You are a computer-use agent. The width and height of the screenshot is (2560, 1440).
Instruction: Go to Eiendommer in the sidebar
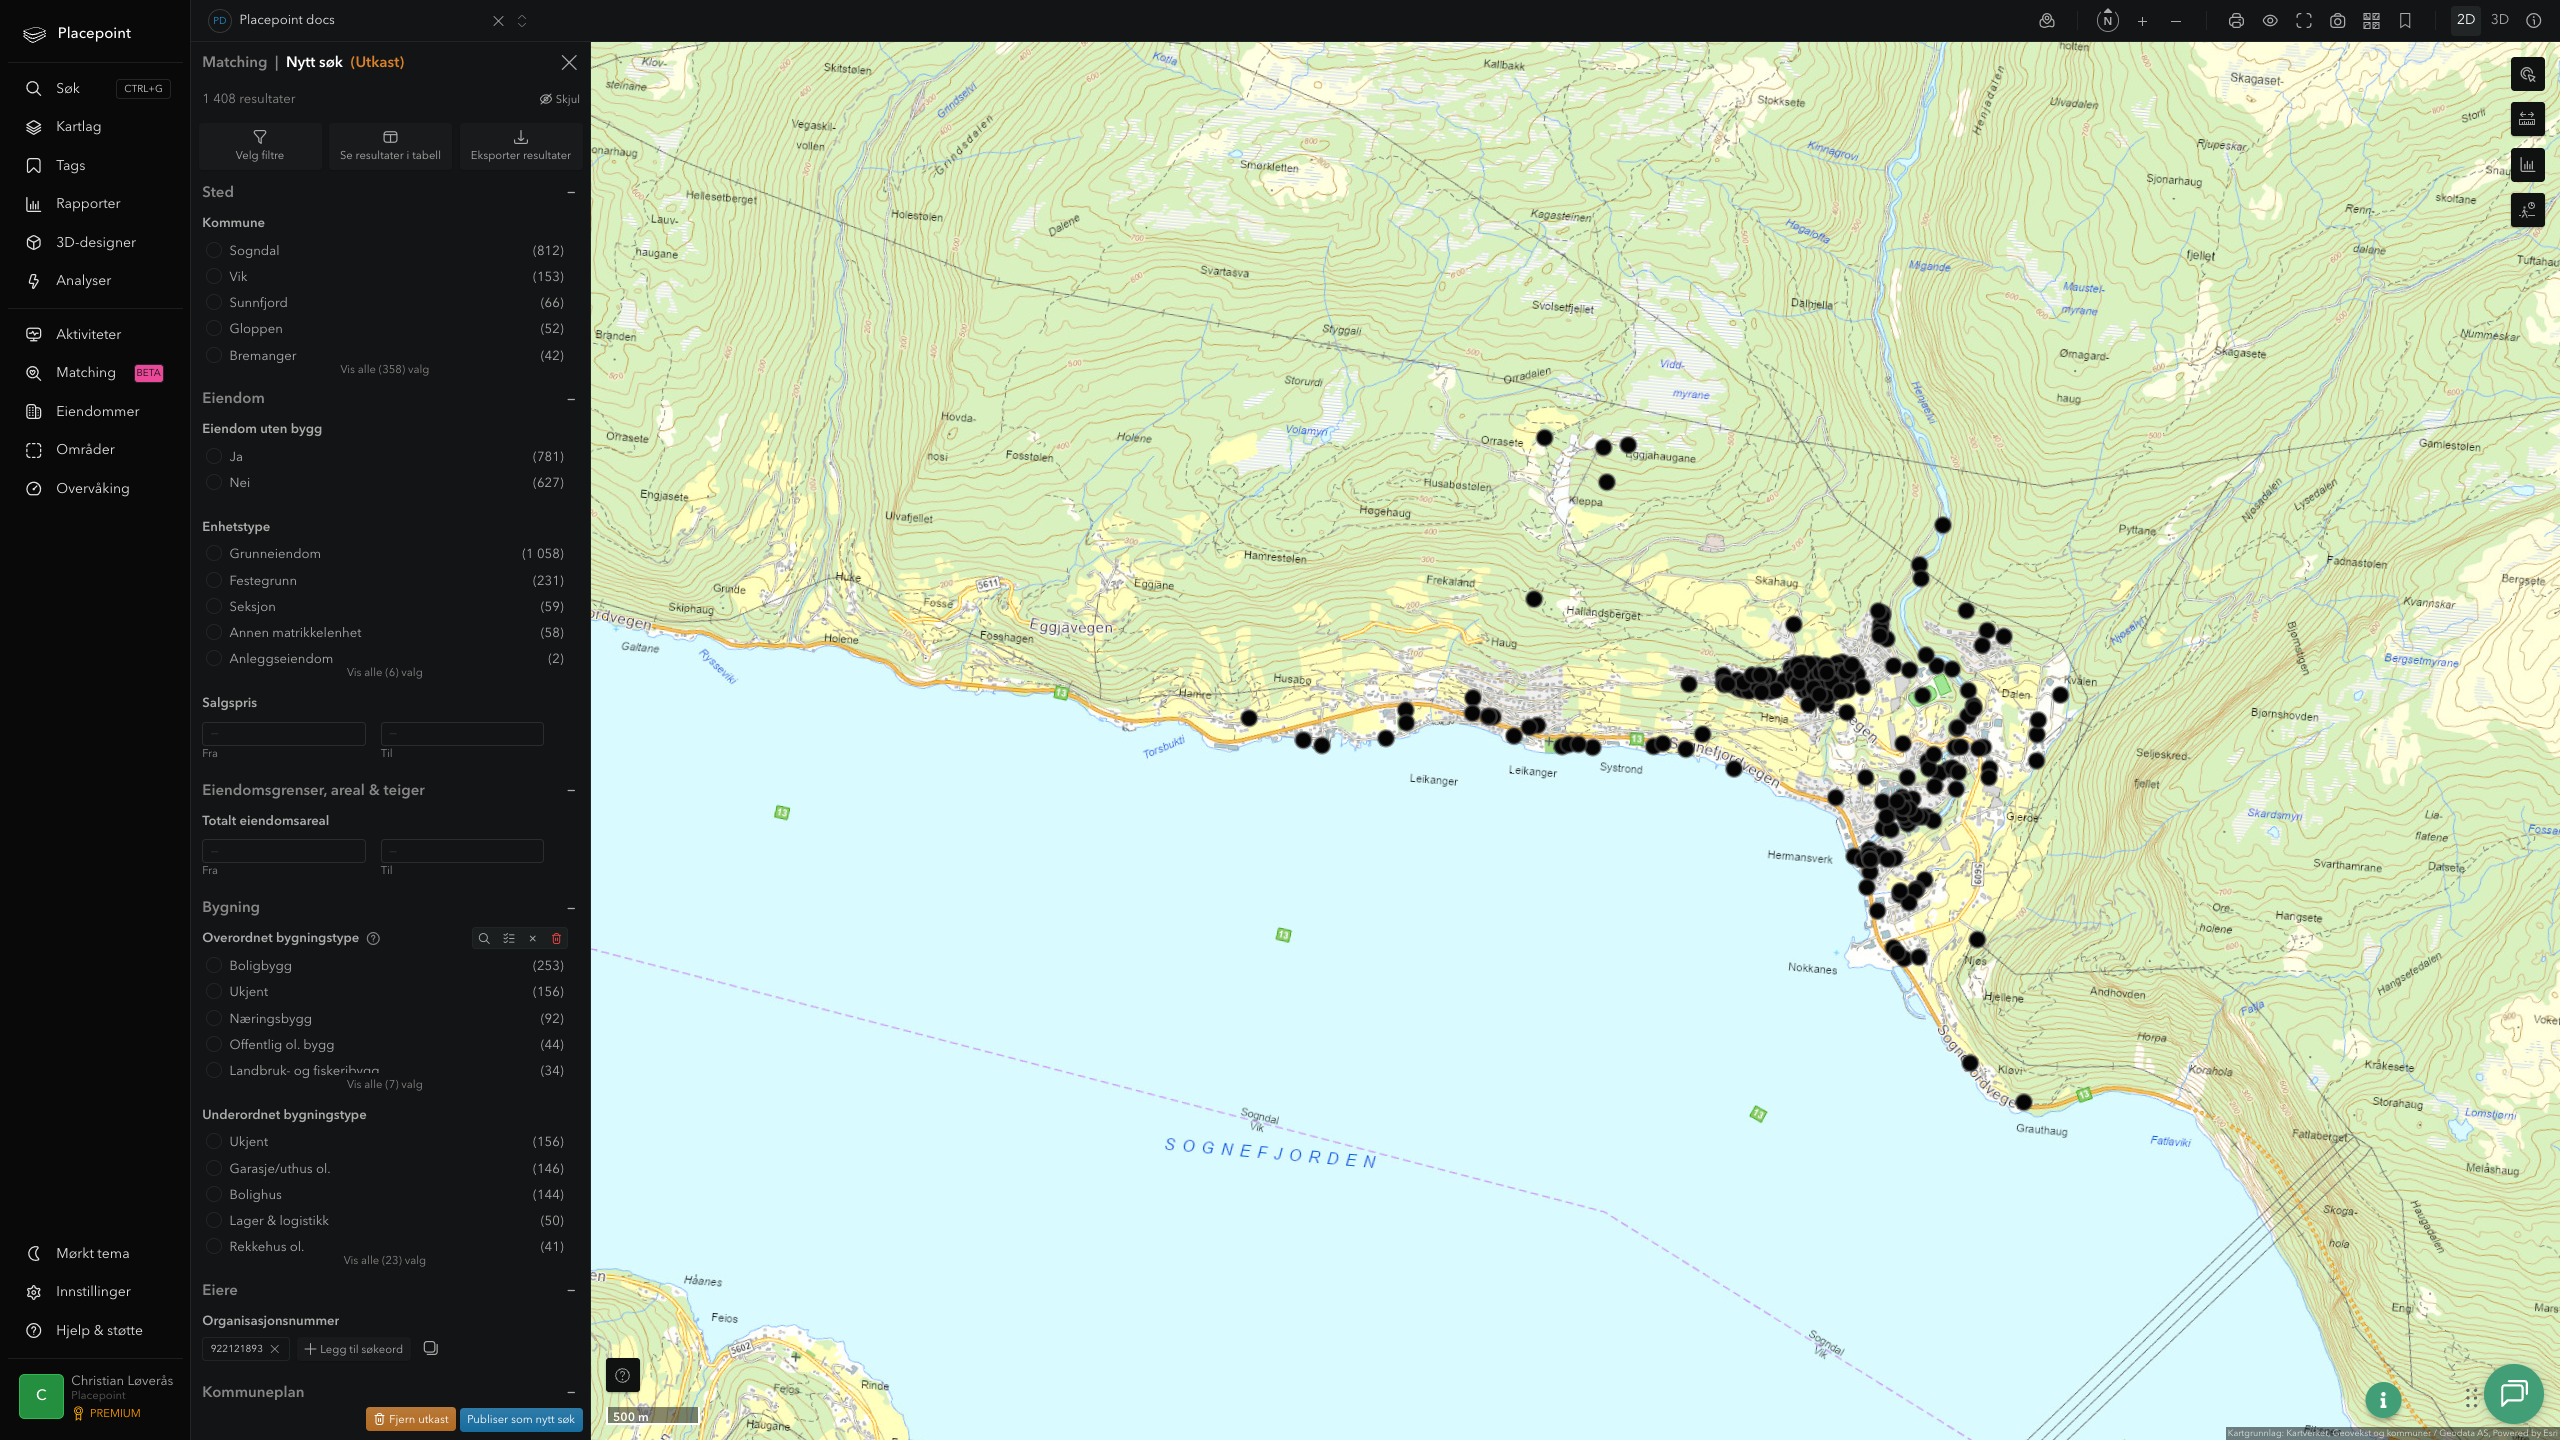98,411
